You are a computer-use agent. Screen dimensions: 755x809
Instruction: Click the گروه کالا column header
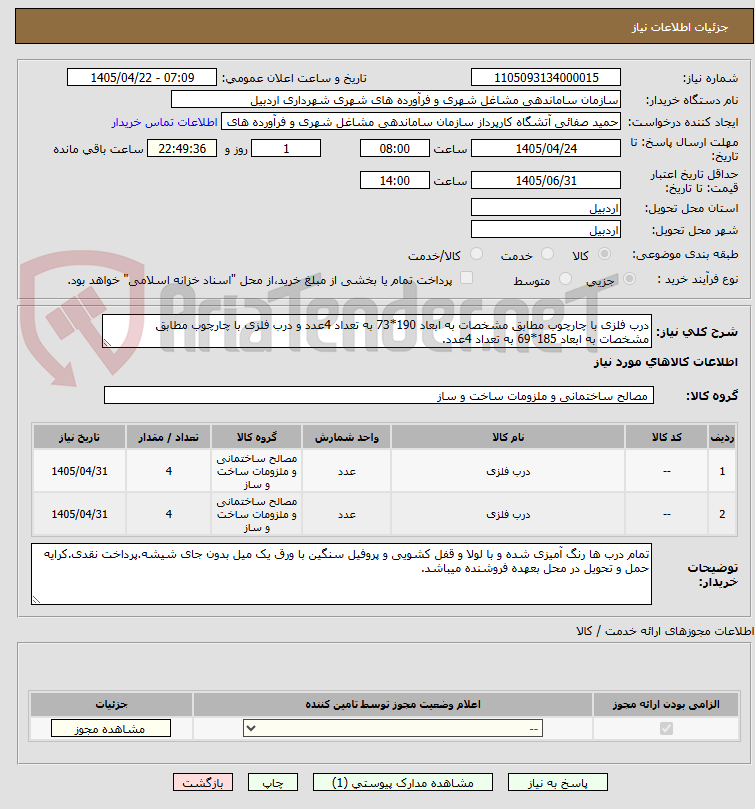[256, 438]
